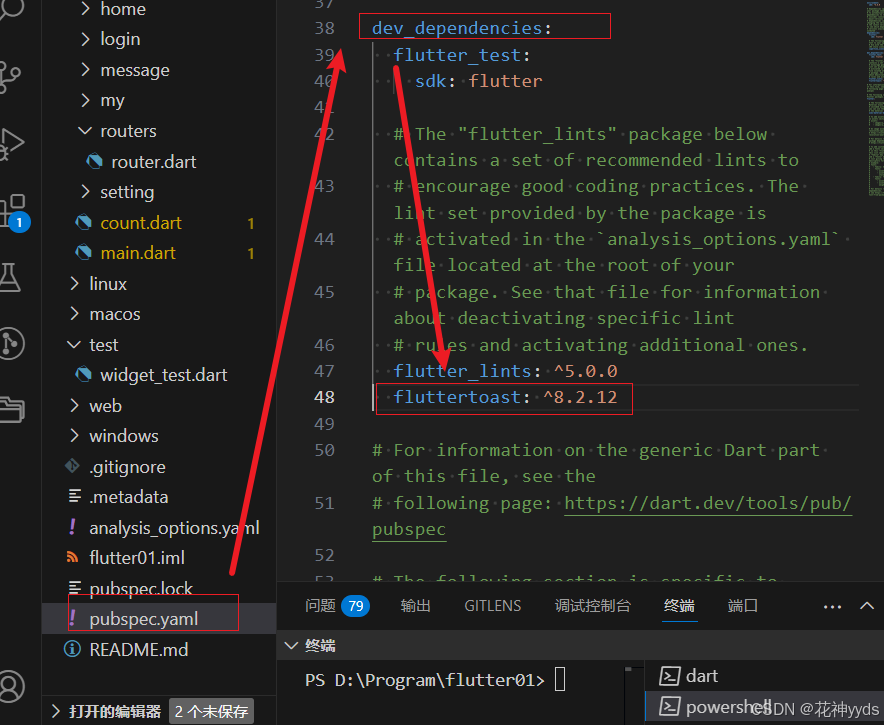Expand the login folder
Image resolution: width=884 pixels, height=725 pixels.
point(85,39)
